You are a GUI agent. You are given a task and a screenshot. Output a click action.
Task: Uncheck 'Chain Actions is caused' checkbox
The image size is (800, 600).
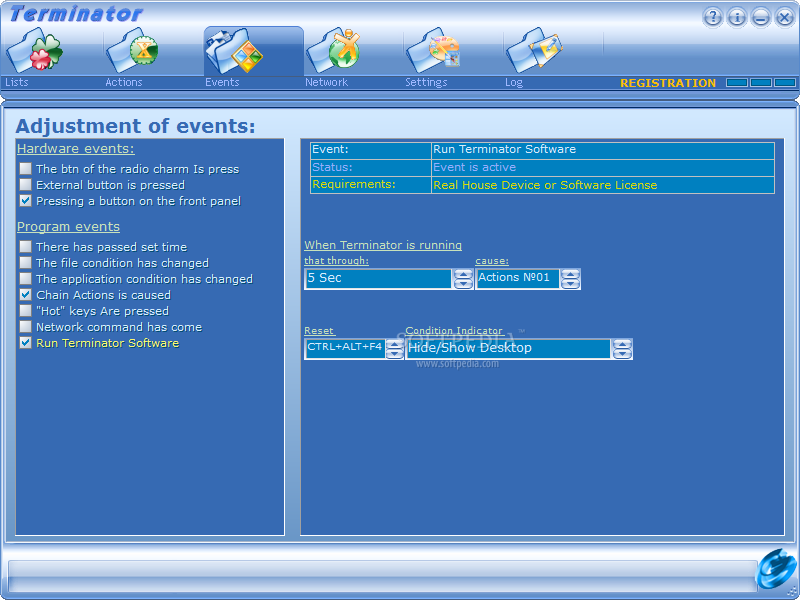pos(26,294)
